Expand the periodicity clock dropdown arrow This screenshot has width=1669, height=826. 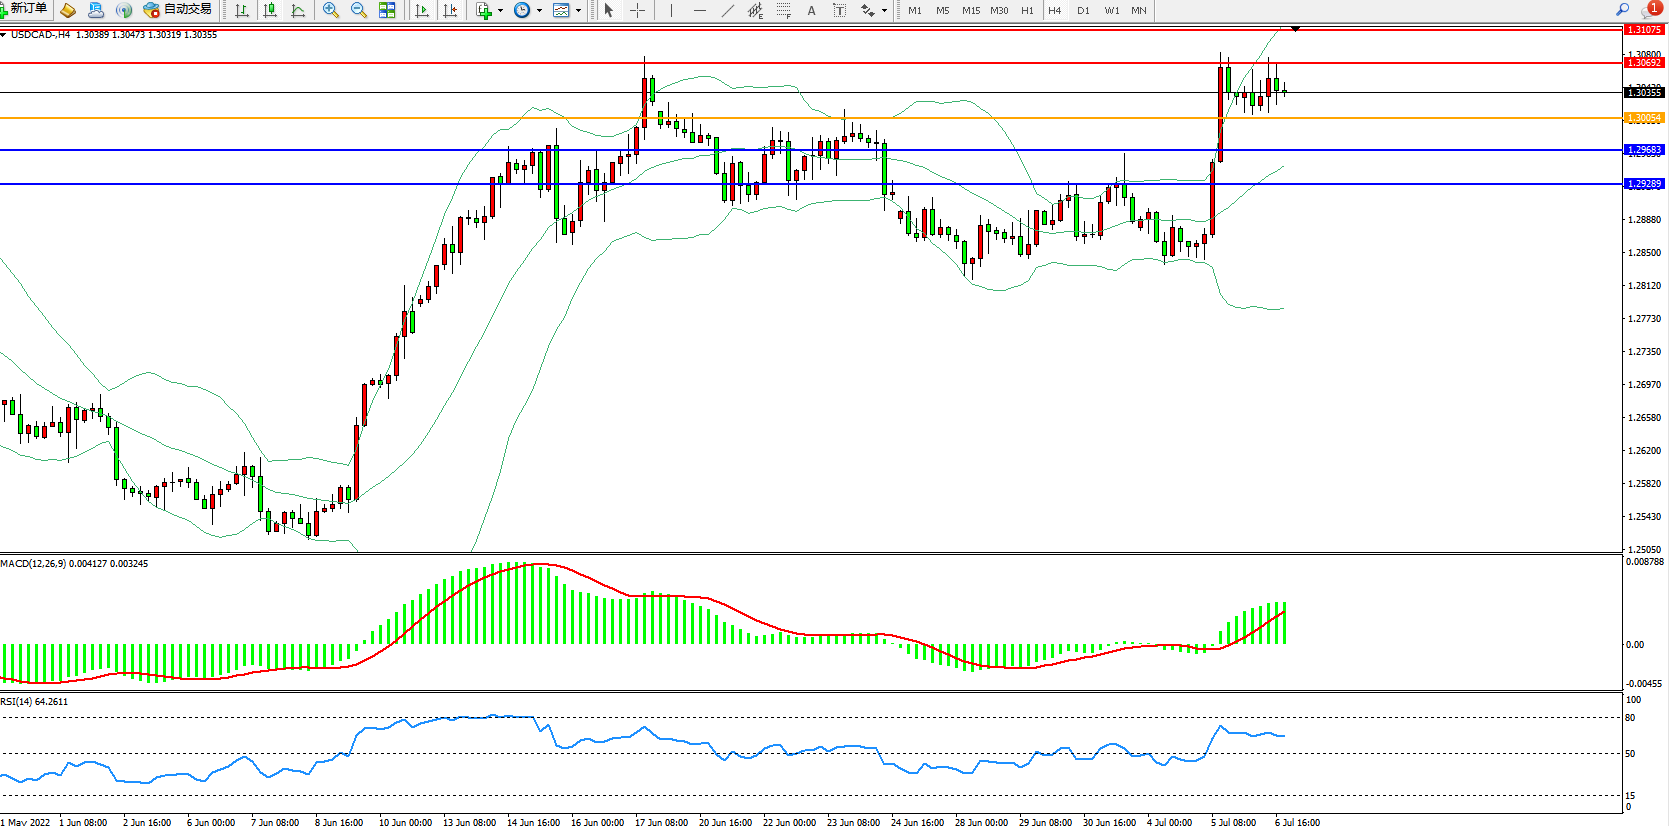pyautogui.click(x=539, y=10)
